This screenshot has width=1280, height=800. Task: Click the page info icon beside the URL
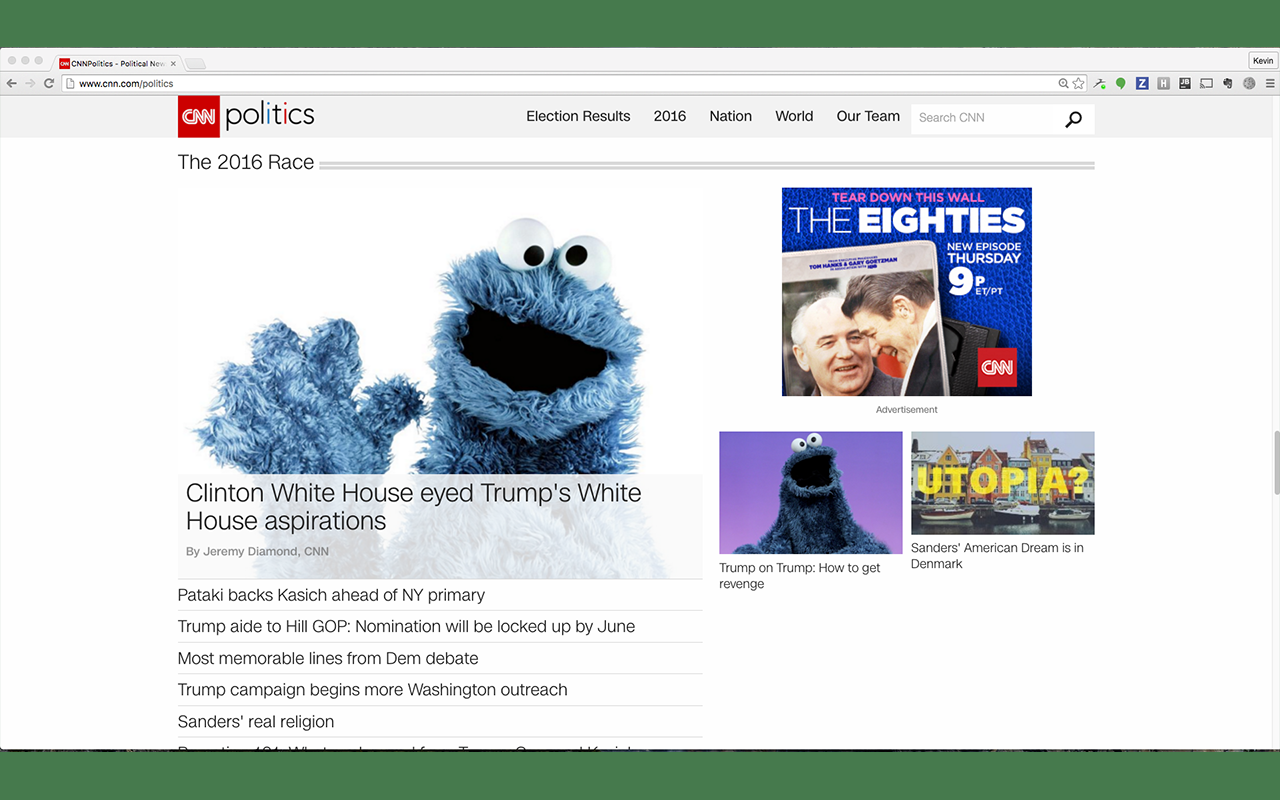[71, 84]
